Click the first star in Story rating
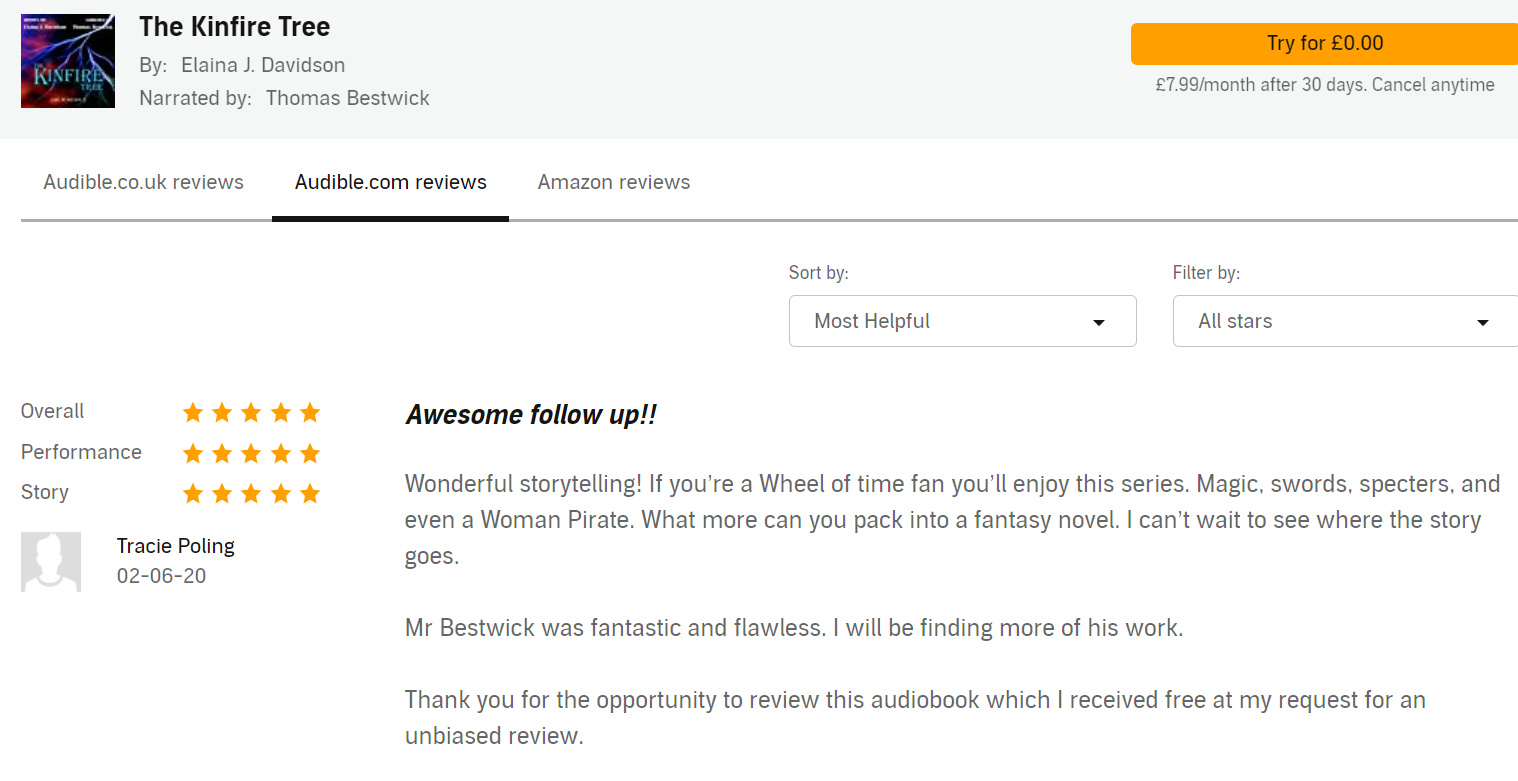The width and height of the screenshot is (1518, 781). (x=193, y=493)
